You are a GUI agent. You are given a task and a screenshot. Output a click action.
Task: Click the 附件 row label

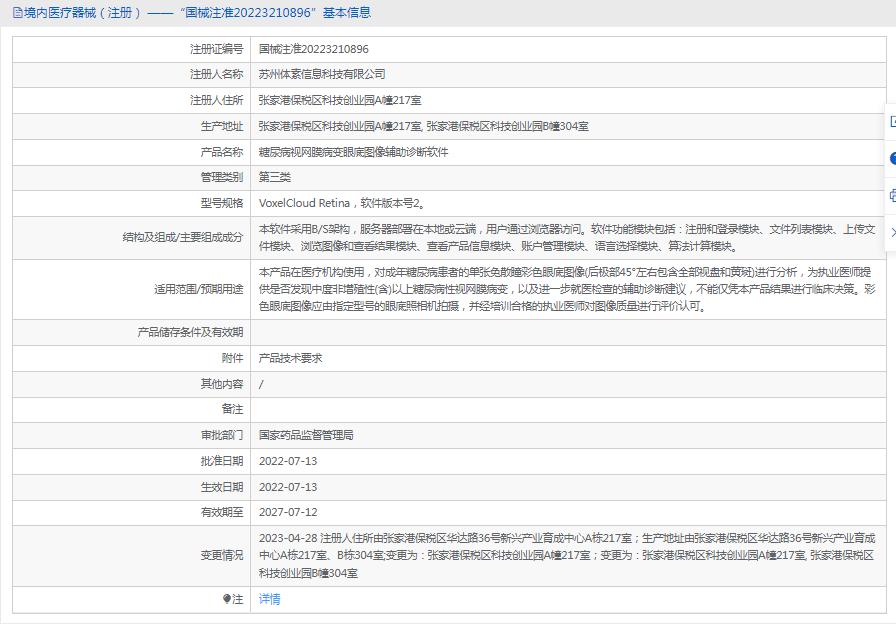pyautogui.click(x=233, y=358)
